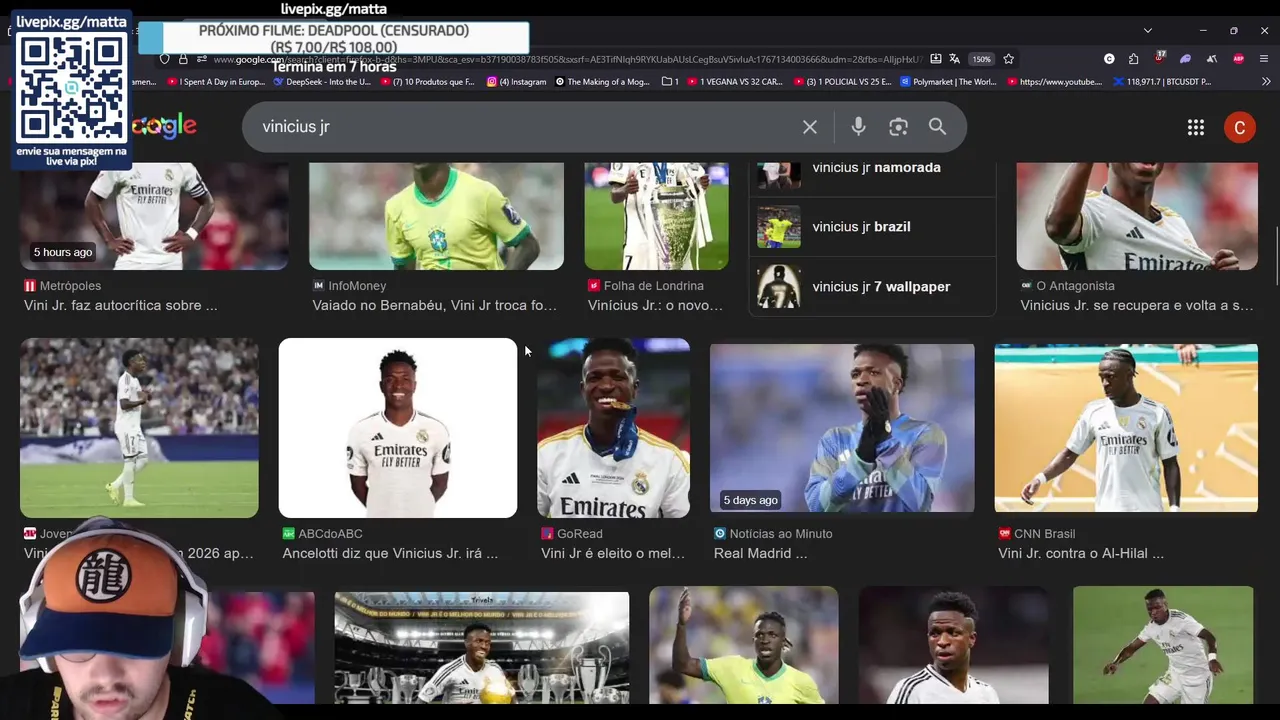Click 'Vinicius Jr. se recupera e volta a s...'

(1136, 306)
